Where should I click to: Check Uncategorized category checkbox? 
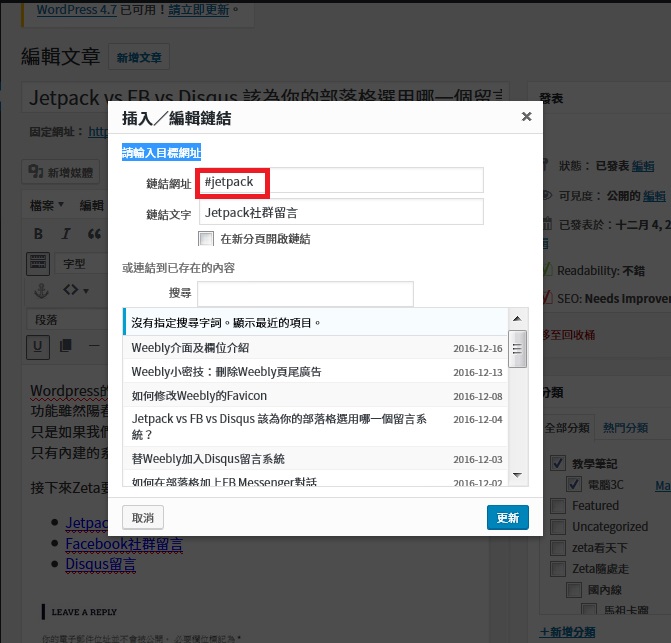click(558, 527)
